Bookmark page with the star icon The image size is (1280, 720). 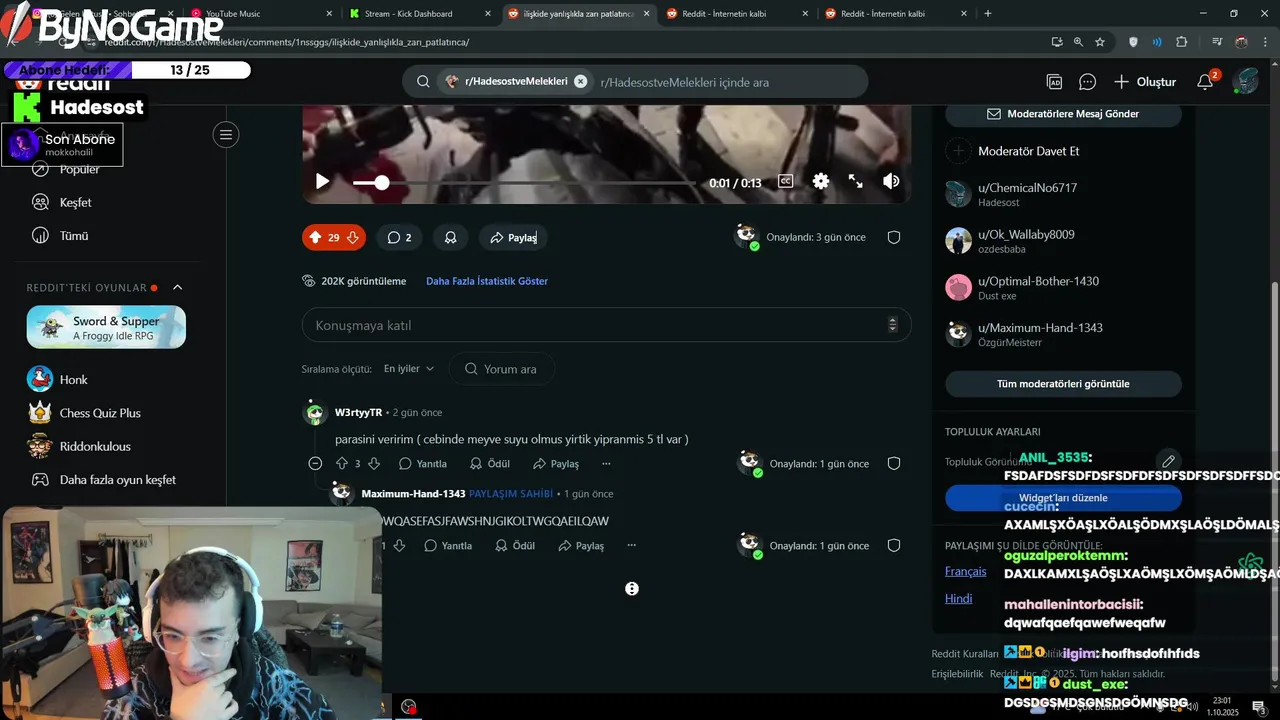pyautogui.click(x=1100, y=42)
